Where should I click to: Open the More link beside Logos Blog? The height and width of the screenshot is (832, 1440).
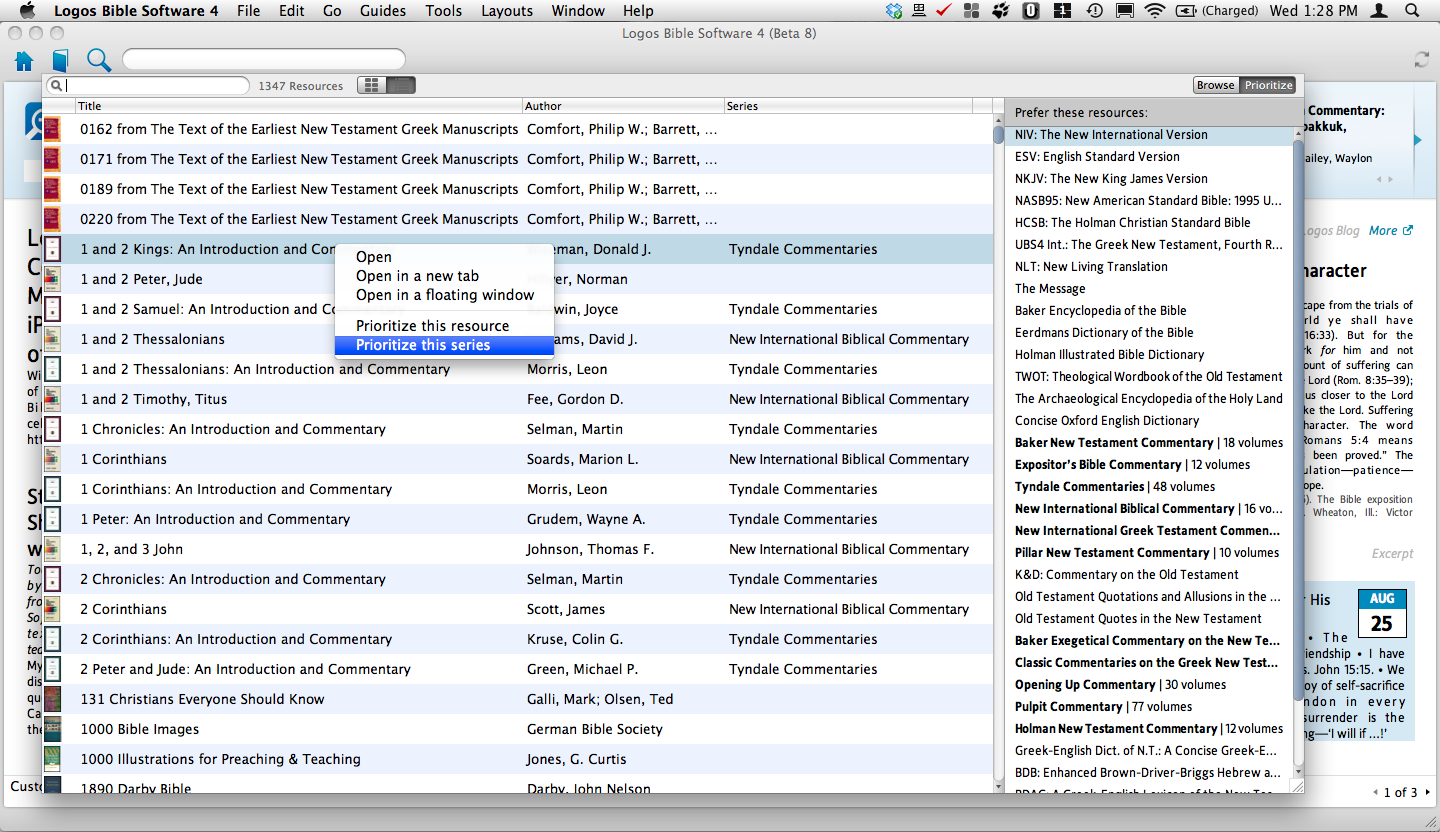coord(1390,230)
